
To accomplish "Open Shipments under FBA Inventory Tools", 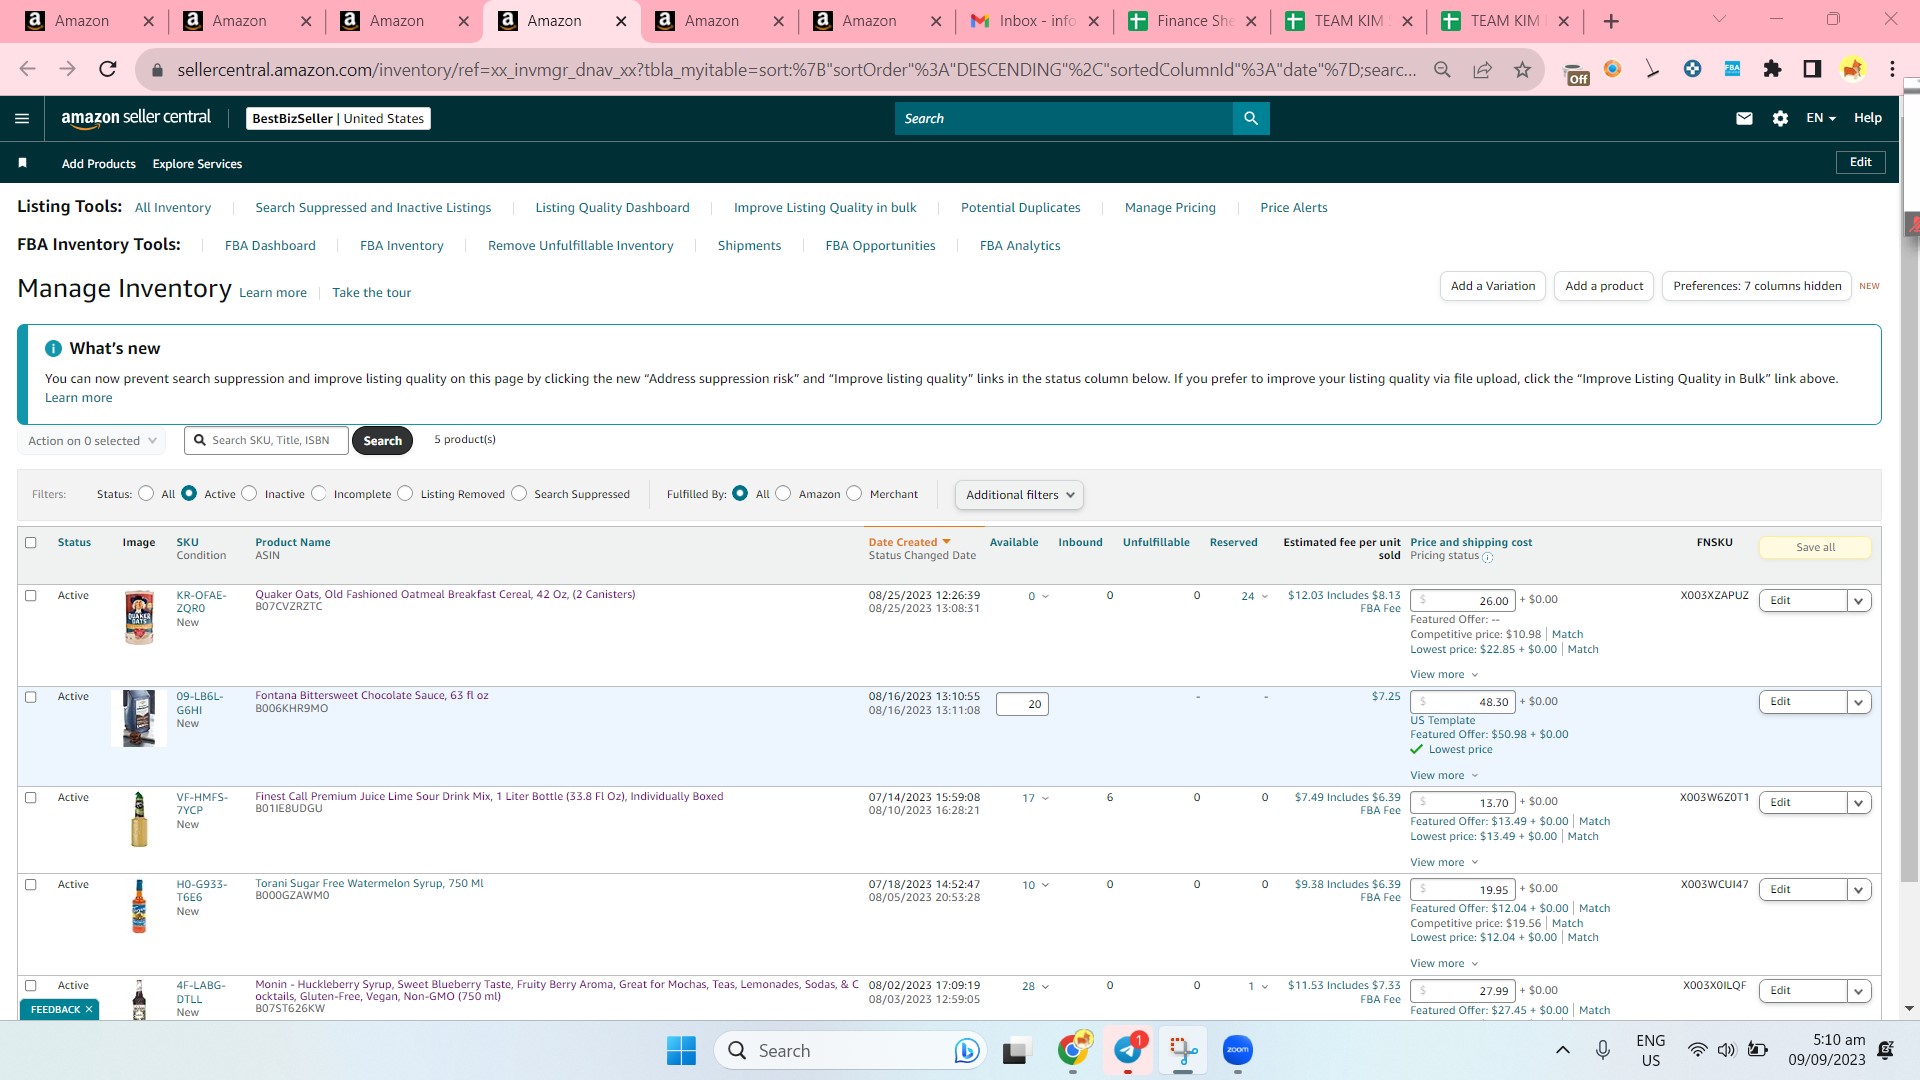I will click(x=749, y=246).
